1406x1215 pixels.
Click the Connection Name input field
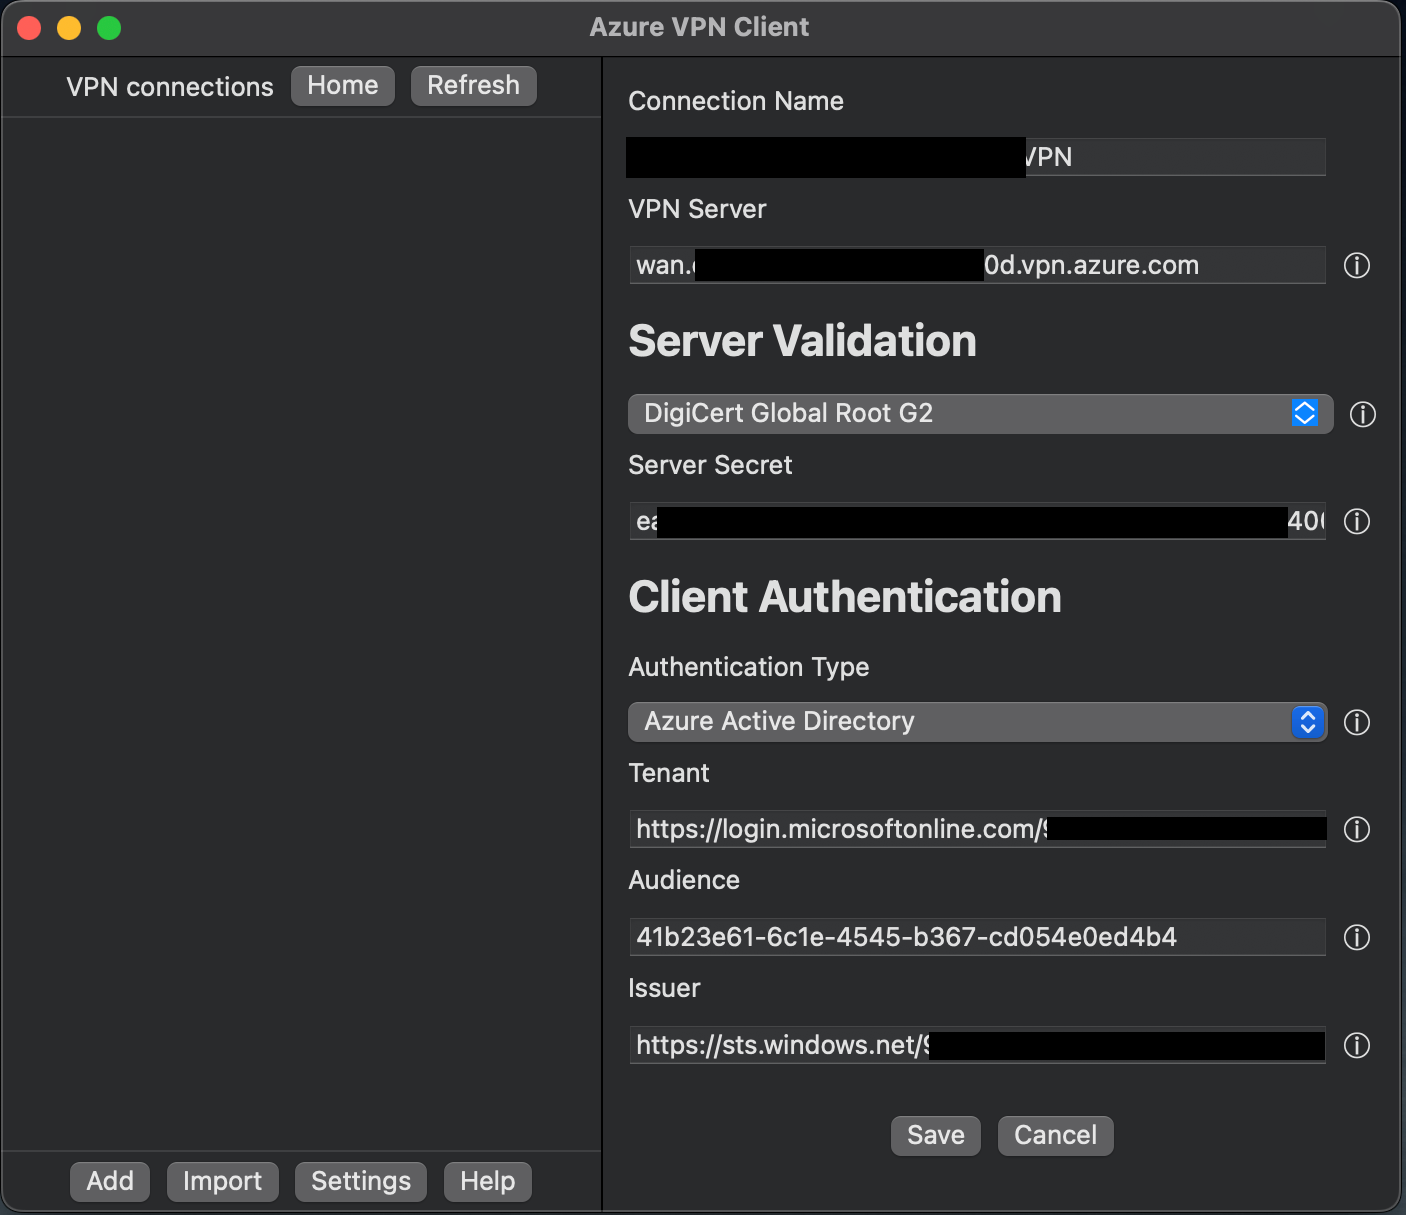977,157
